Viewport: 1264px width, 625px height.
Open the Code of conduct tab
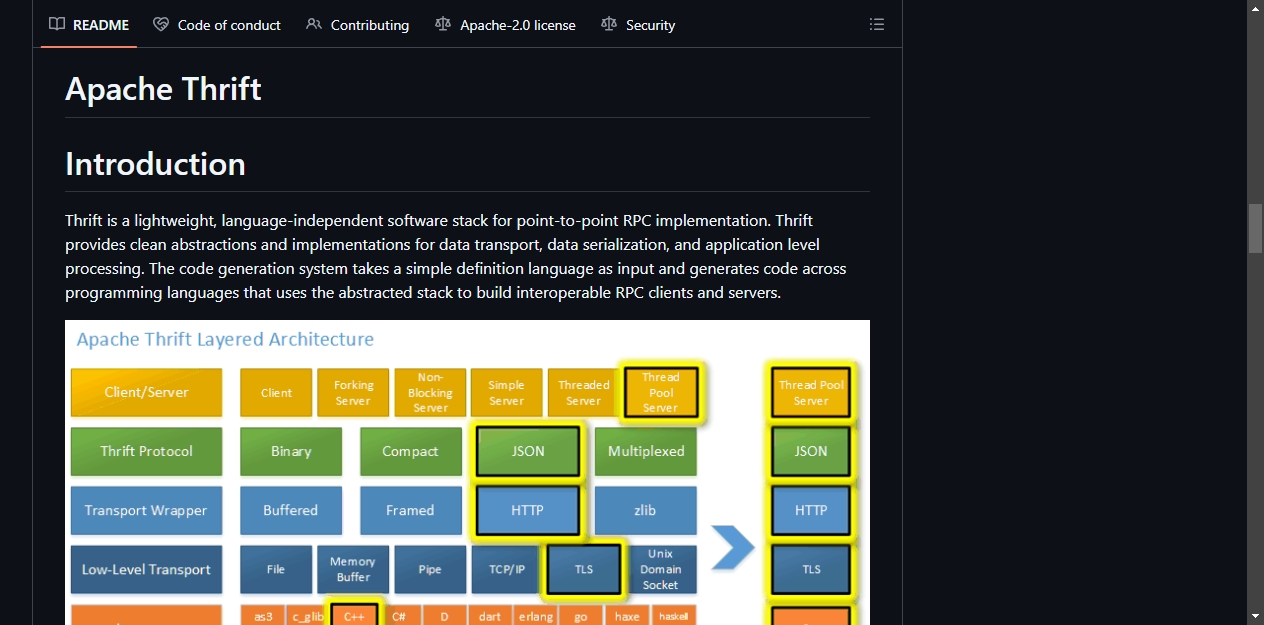coord(217,24)
